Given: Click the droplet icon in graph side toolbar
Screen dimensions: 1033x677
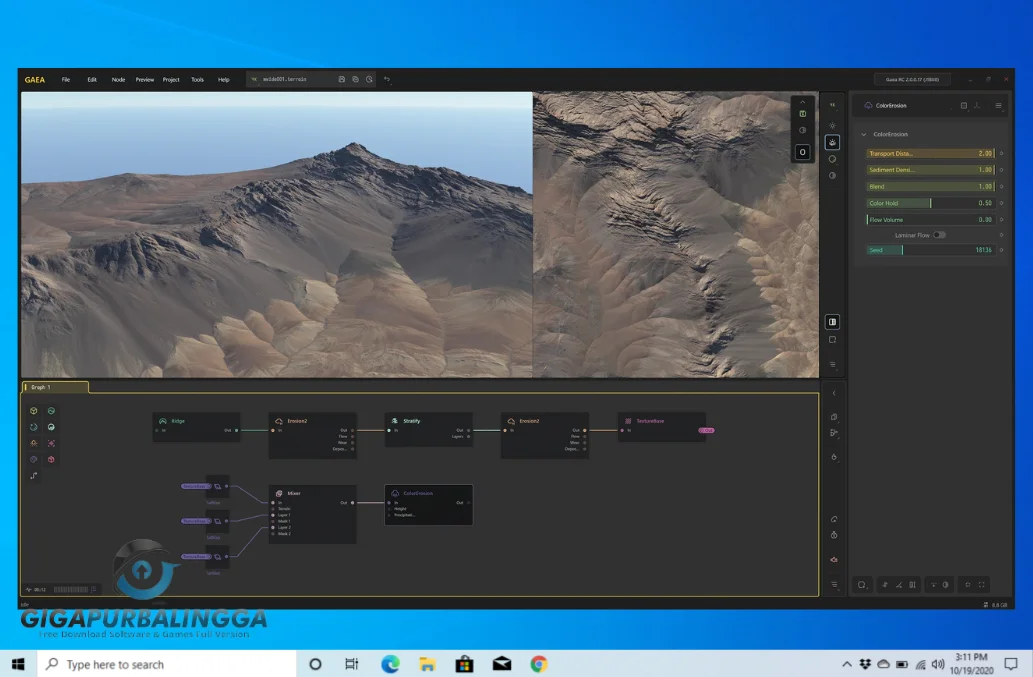Looking at the screenshot, I should pyautogui.click(x=834, y=456).
